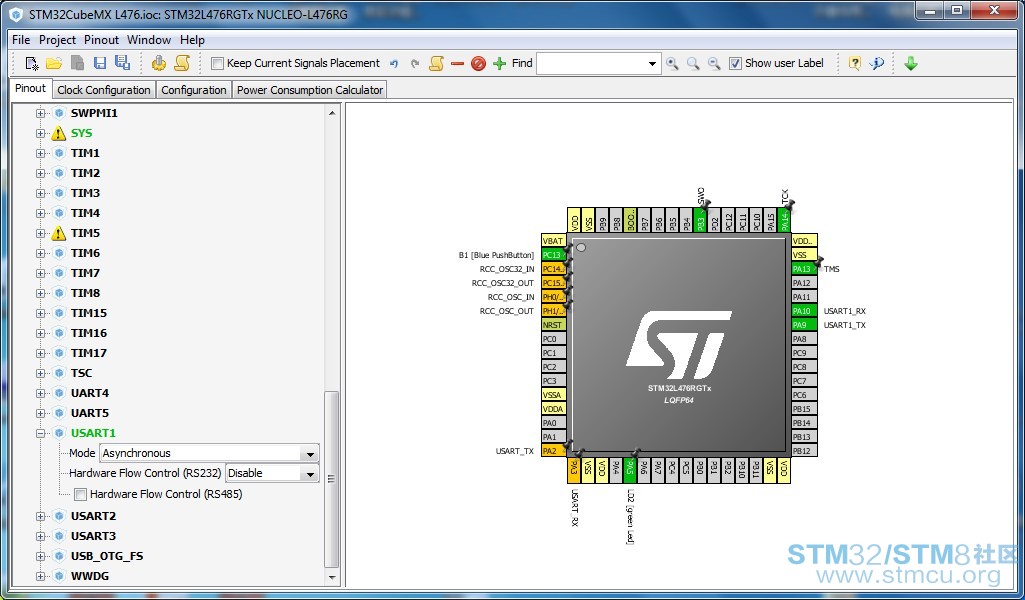
Task: Click the red prohibited-circle toolbar icon
Action: pos(479,63)
